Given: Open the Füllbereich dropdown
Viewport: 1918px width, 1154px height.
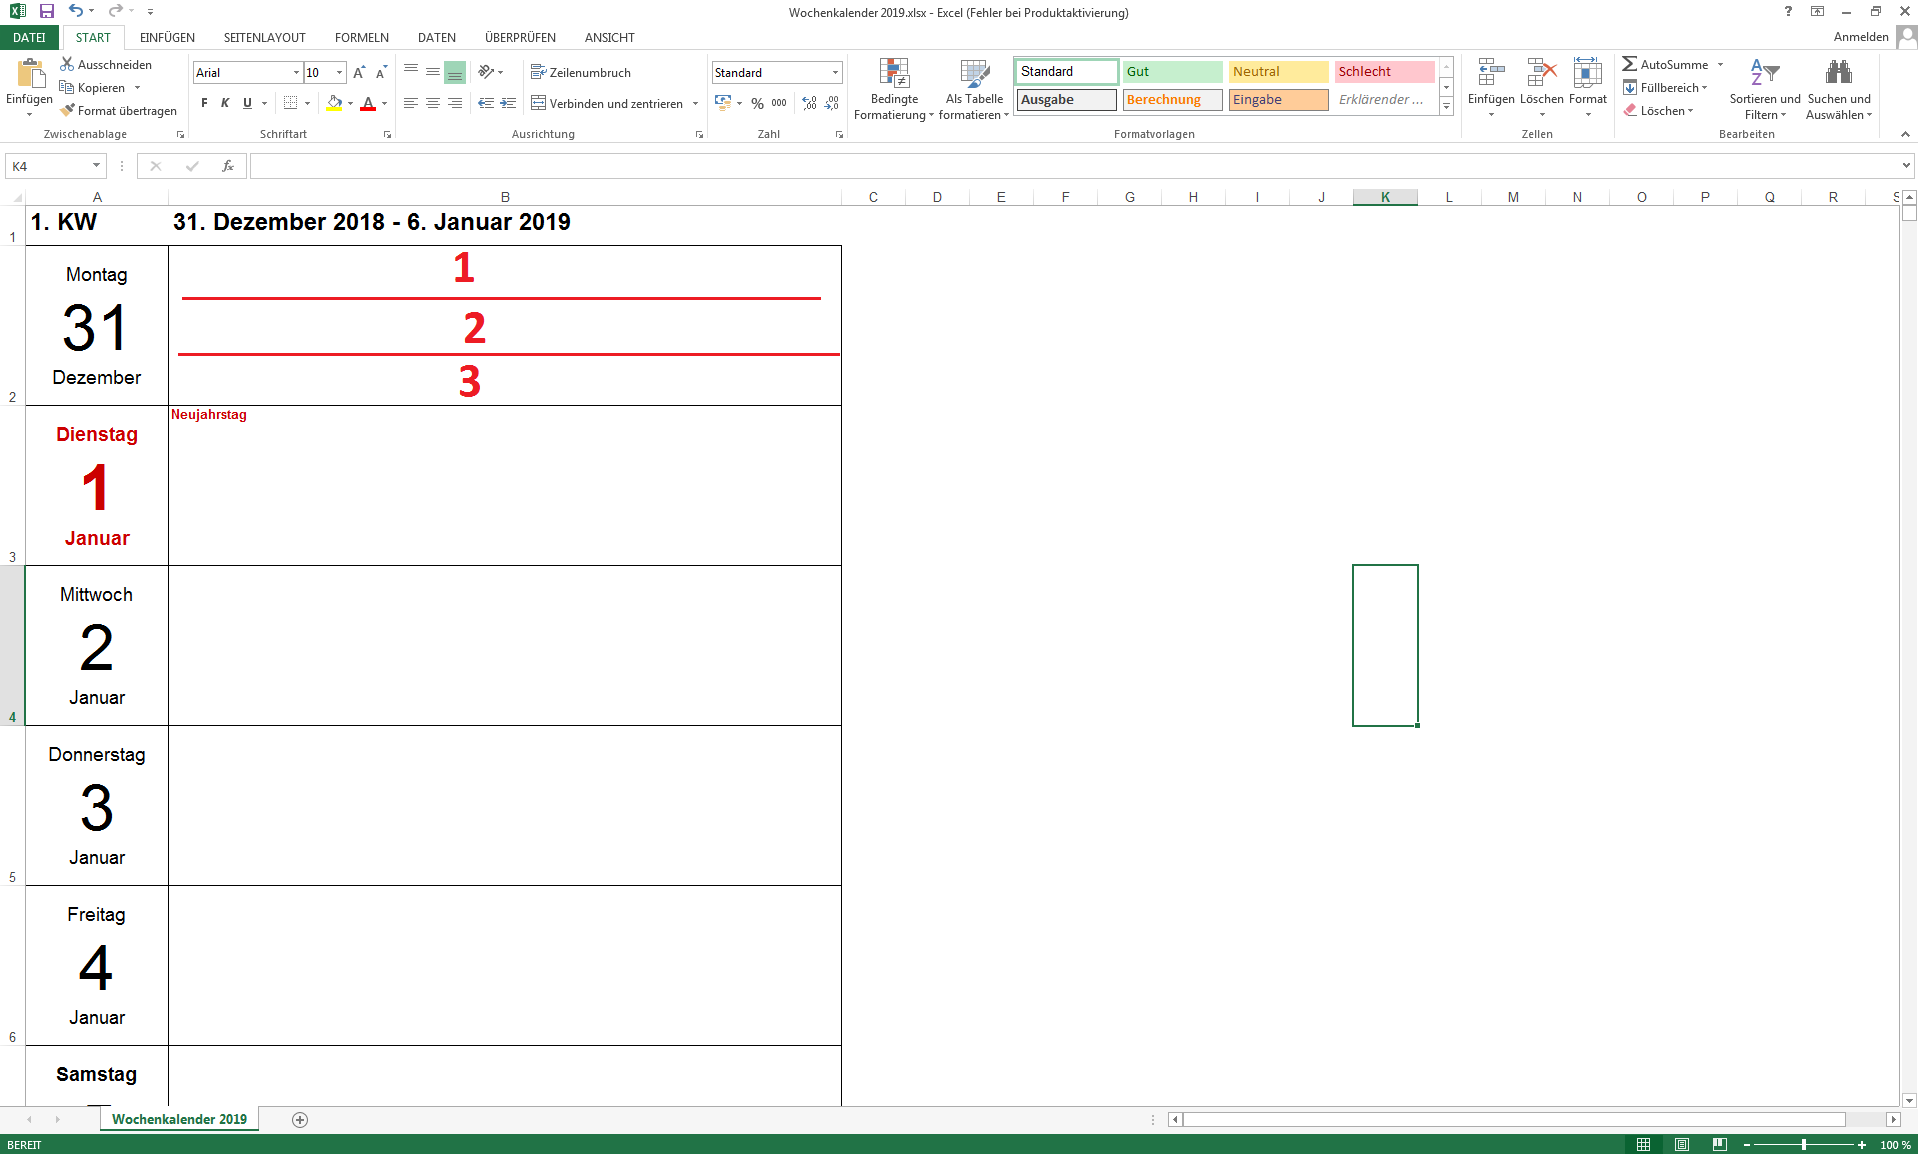Looking at the screenshot, I should [x=1665, y=87].
